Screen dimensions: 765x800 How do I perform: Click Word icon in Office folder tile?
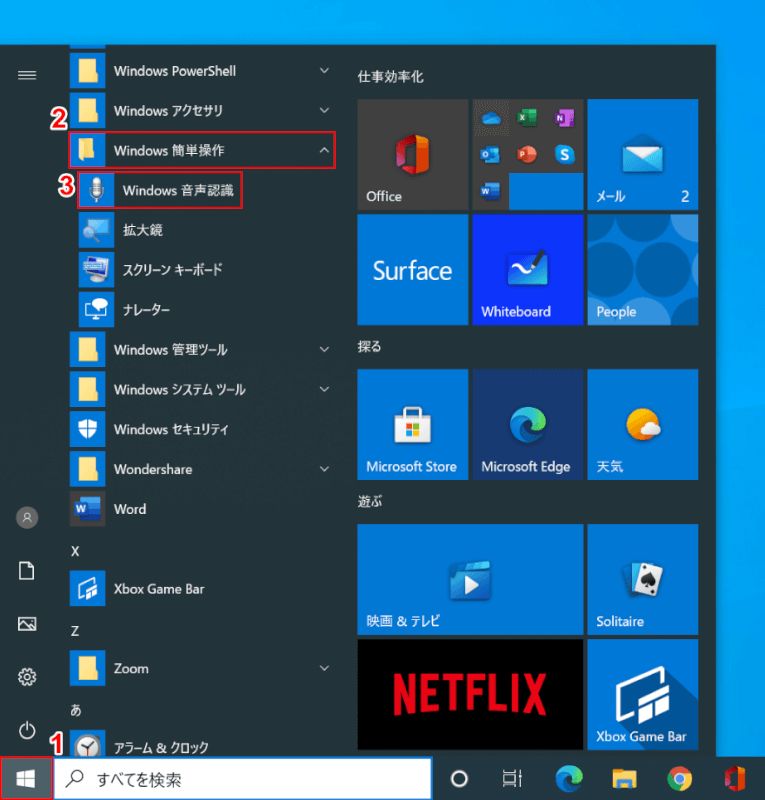click(490, 191)
